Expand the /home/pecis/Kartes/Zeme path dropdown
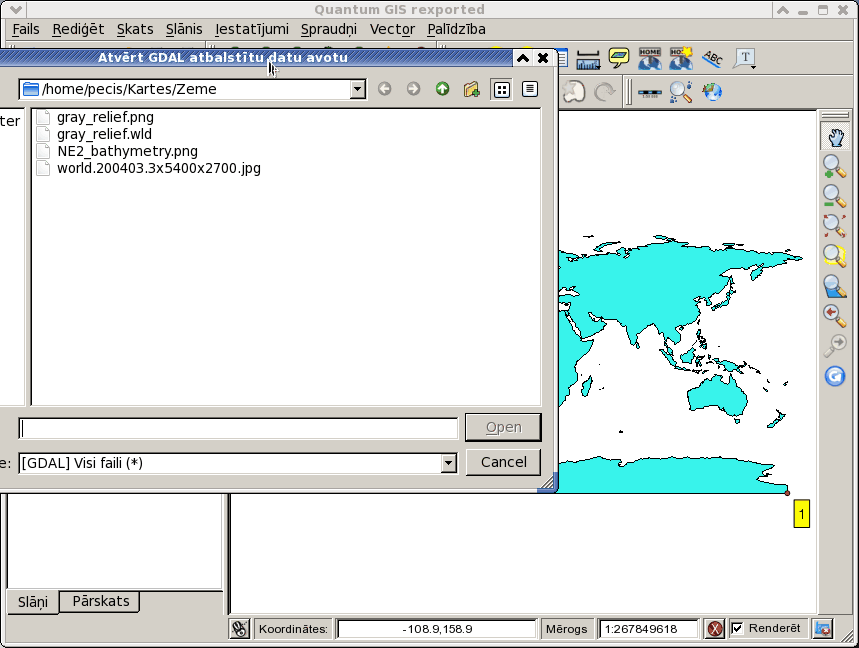This screenshot has height=648, width=859. tap(358, 89)
